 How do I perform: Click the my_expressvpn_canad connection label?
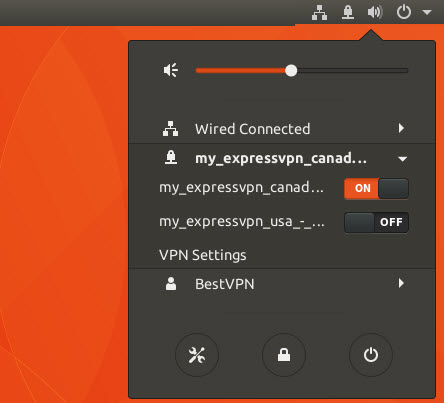click(241, 188)
